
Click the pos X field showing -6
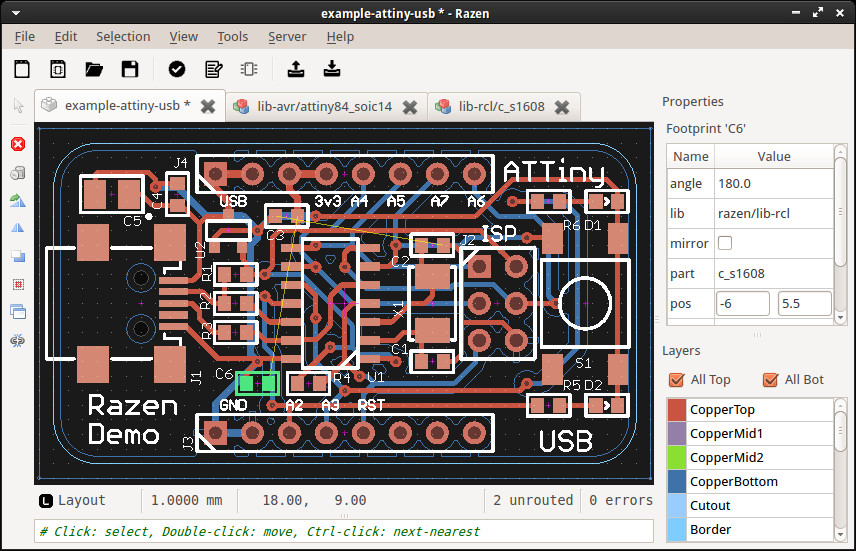pyautogui.click(x=742, y=304)
